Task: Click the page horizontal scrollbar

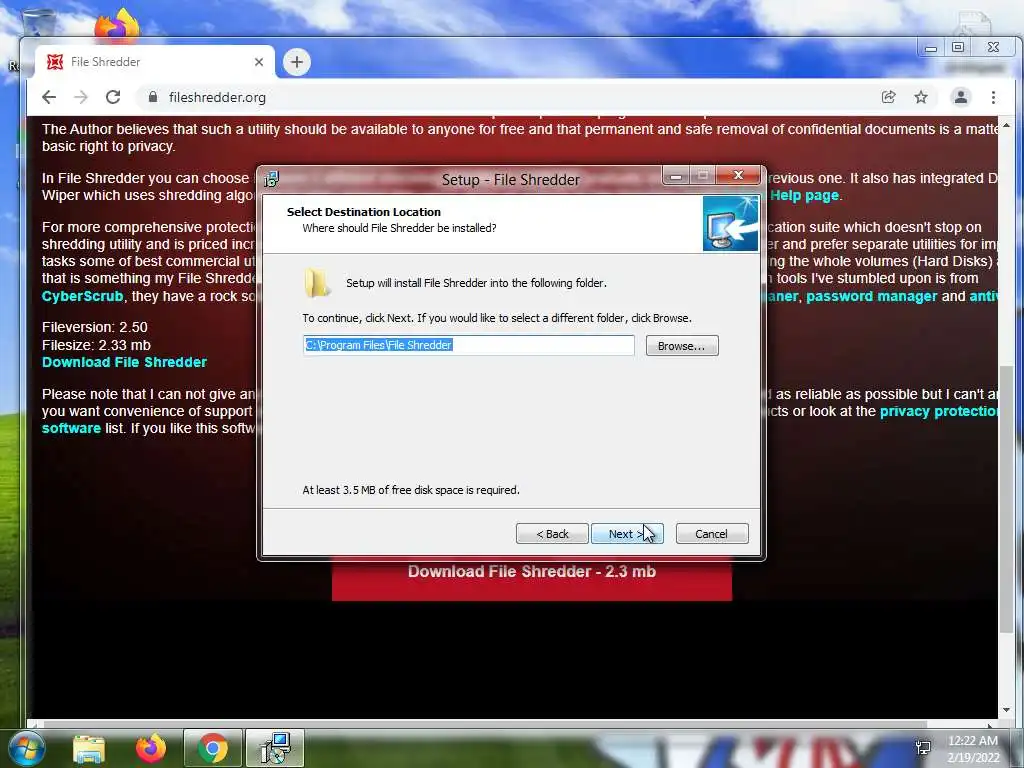Action: (x=485, y=724)
